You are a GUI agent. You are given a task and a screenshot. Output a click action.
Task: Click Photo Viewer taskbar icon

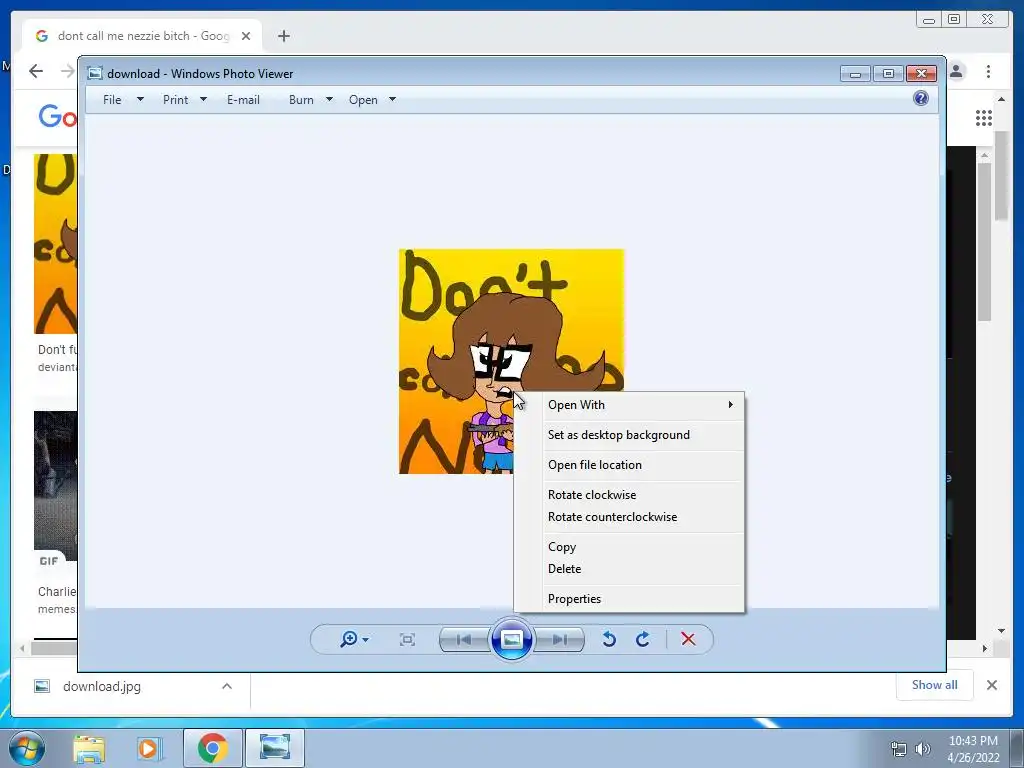[275, 748]
